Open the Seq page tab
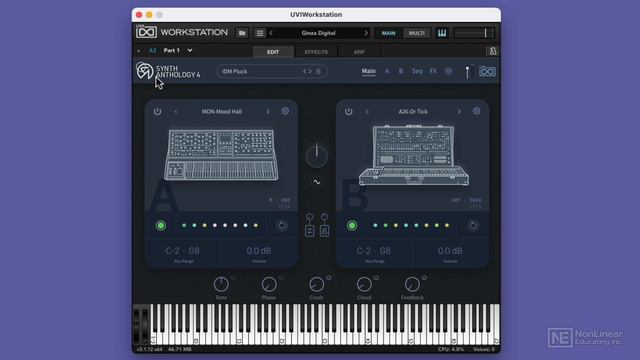 417,71
